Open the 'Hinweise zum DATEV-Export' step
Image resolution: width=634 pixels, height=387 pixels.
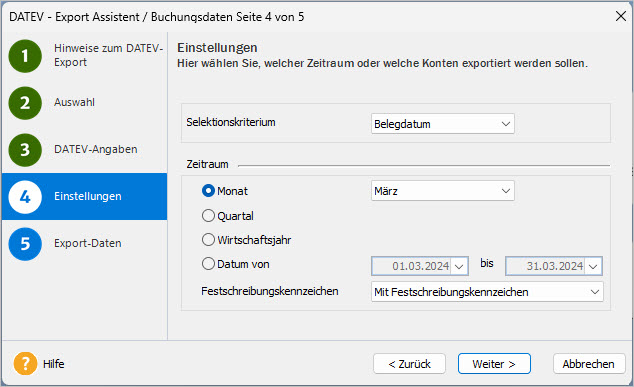108,55
